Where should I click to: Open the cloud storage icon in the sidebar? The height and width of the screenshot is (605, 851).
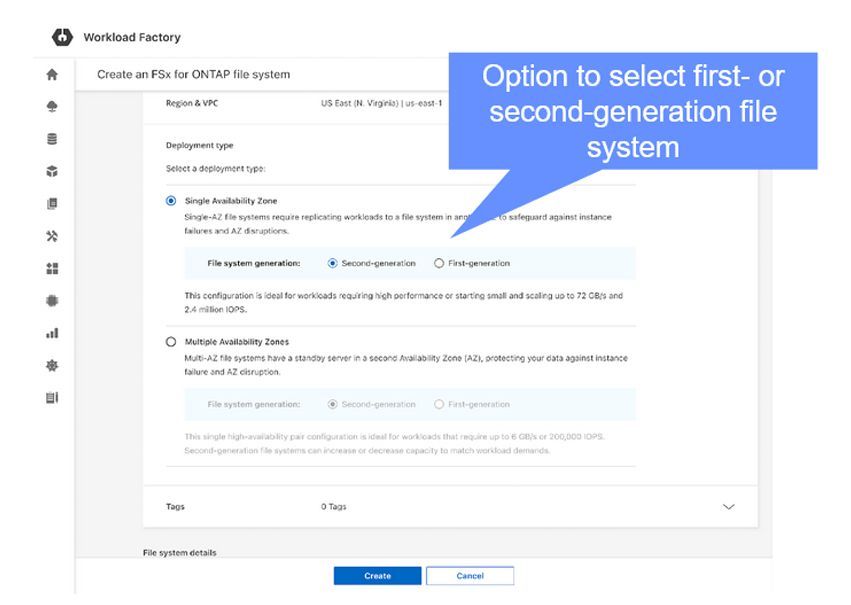coord(52,107)
